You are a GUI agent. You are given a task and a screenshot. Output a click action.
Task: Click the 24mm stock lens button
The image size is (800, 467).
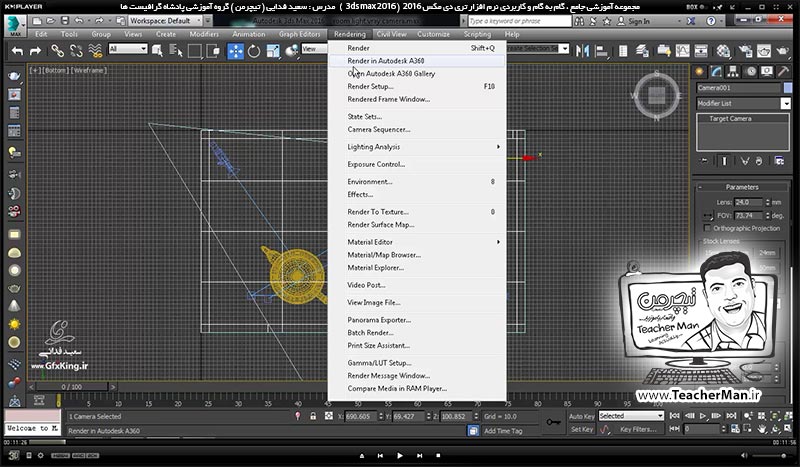point(767,253)
